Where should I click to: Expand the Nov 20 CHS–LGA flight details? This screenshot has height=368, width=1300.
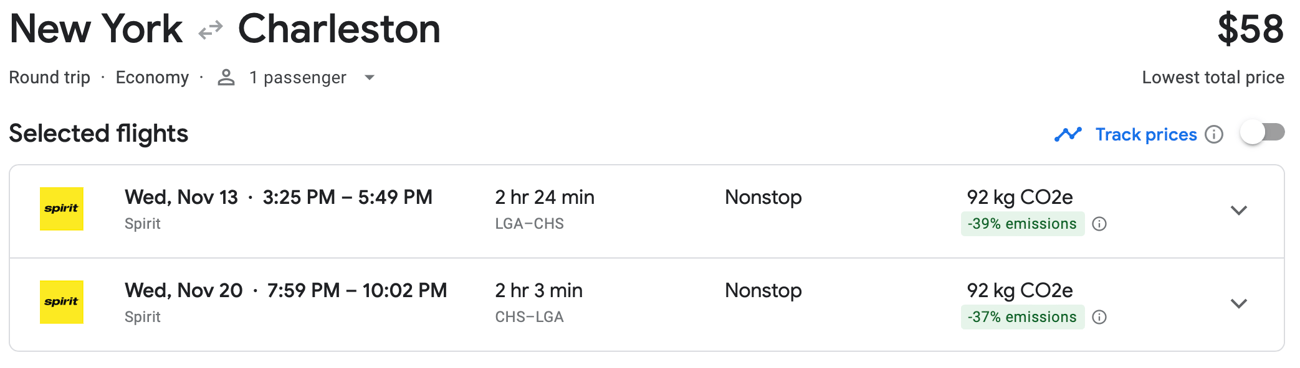click(1238, 303)
